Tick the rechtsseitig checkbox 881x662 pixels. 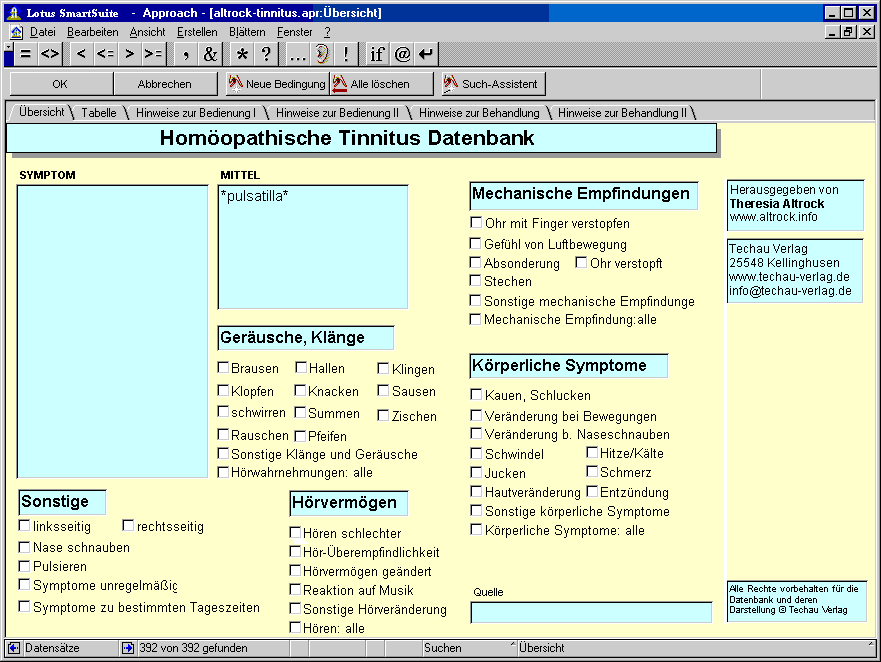[128, 525]
